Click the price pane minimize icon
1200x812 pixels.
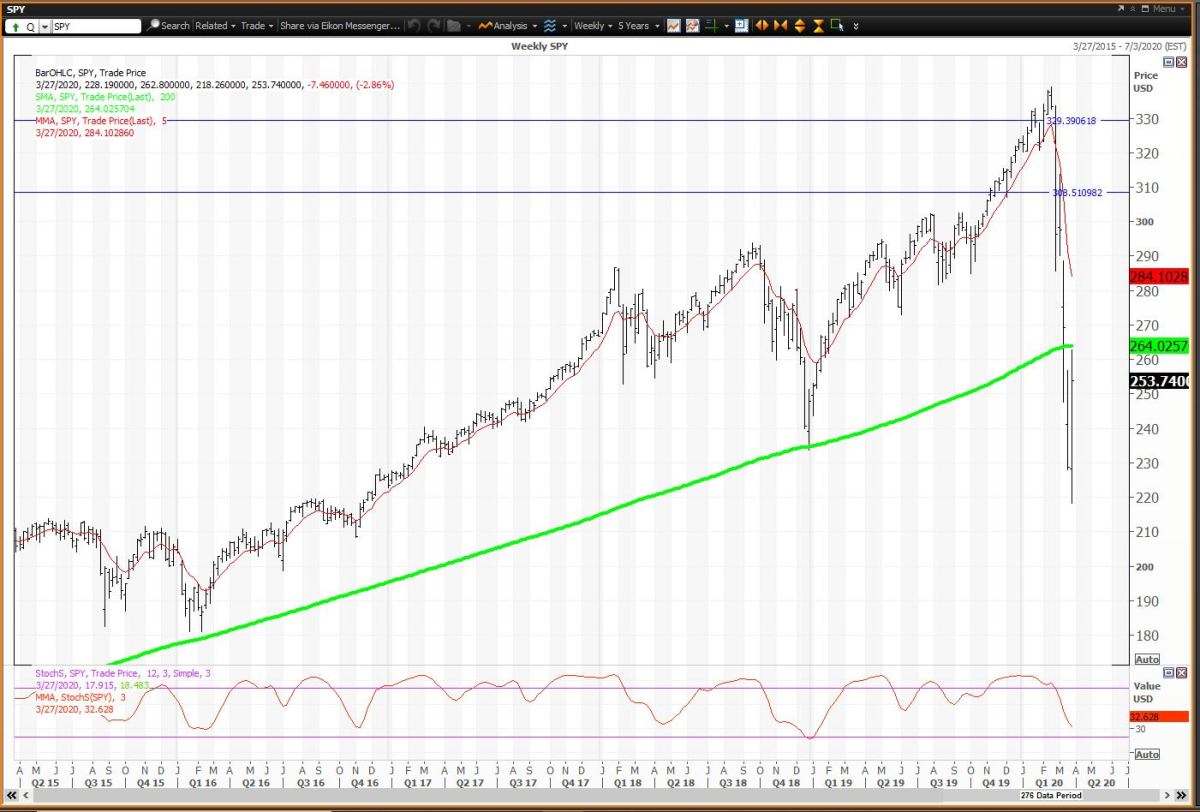tap(1169, 62)
